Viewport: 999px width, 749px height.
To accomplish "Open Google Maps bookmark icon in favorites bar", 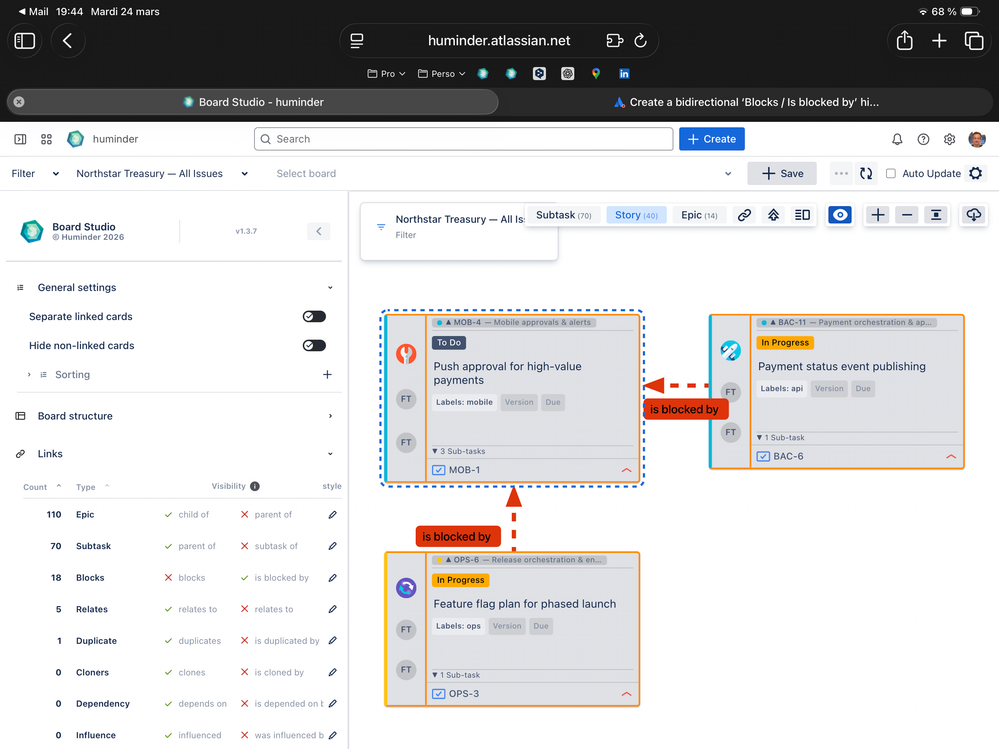I will click(596, 74).
